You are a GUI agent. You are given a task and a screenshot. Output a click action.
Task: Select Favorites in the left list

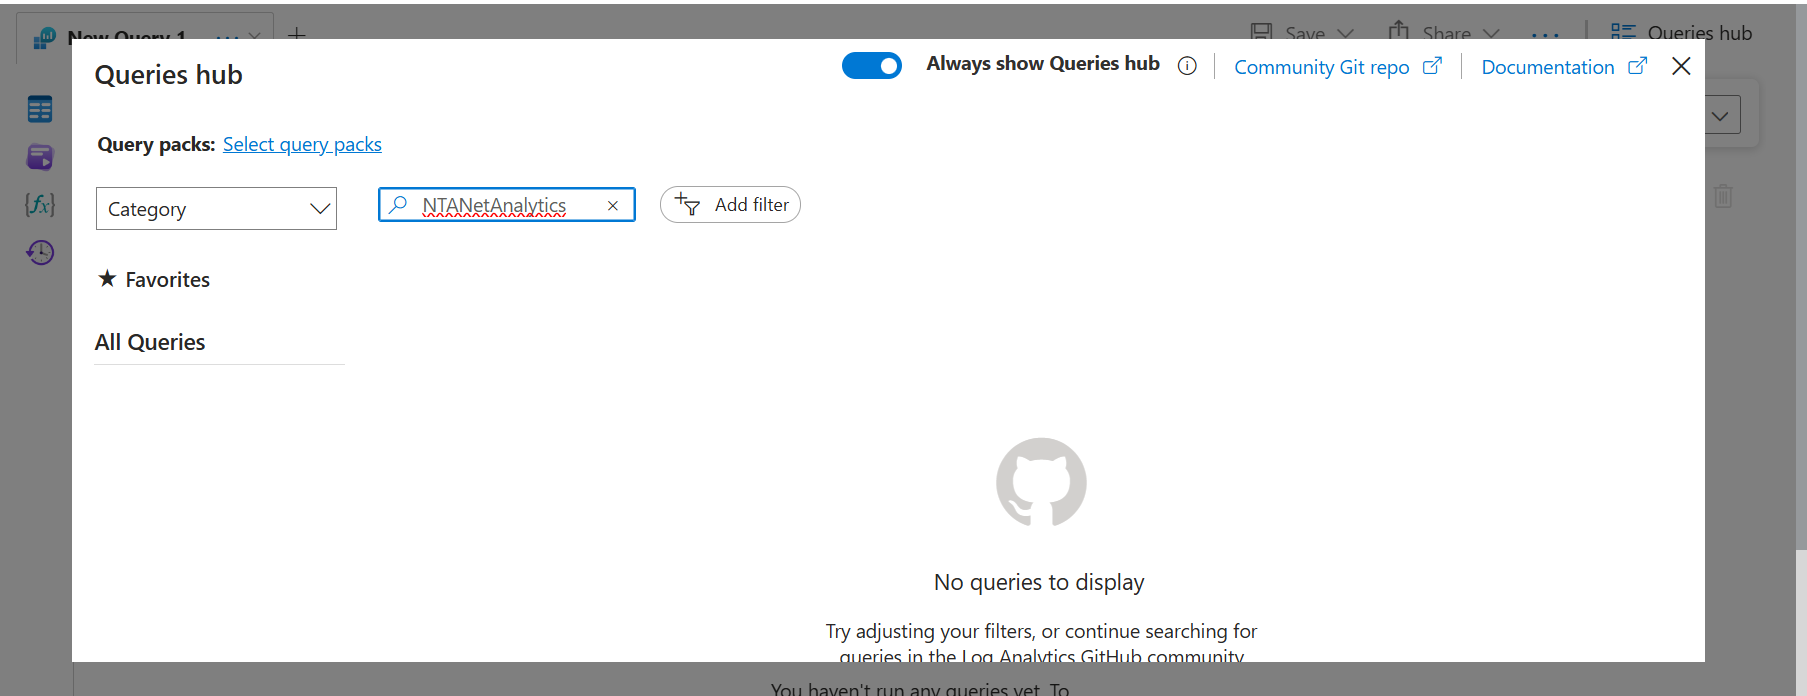[x=154, y=280]
